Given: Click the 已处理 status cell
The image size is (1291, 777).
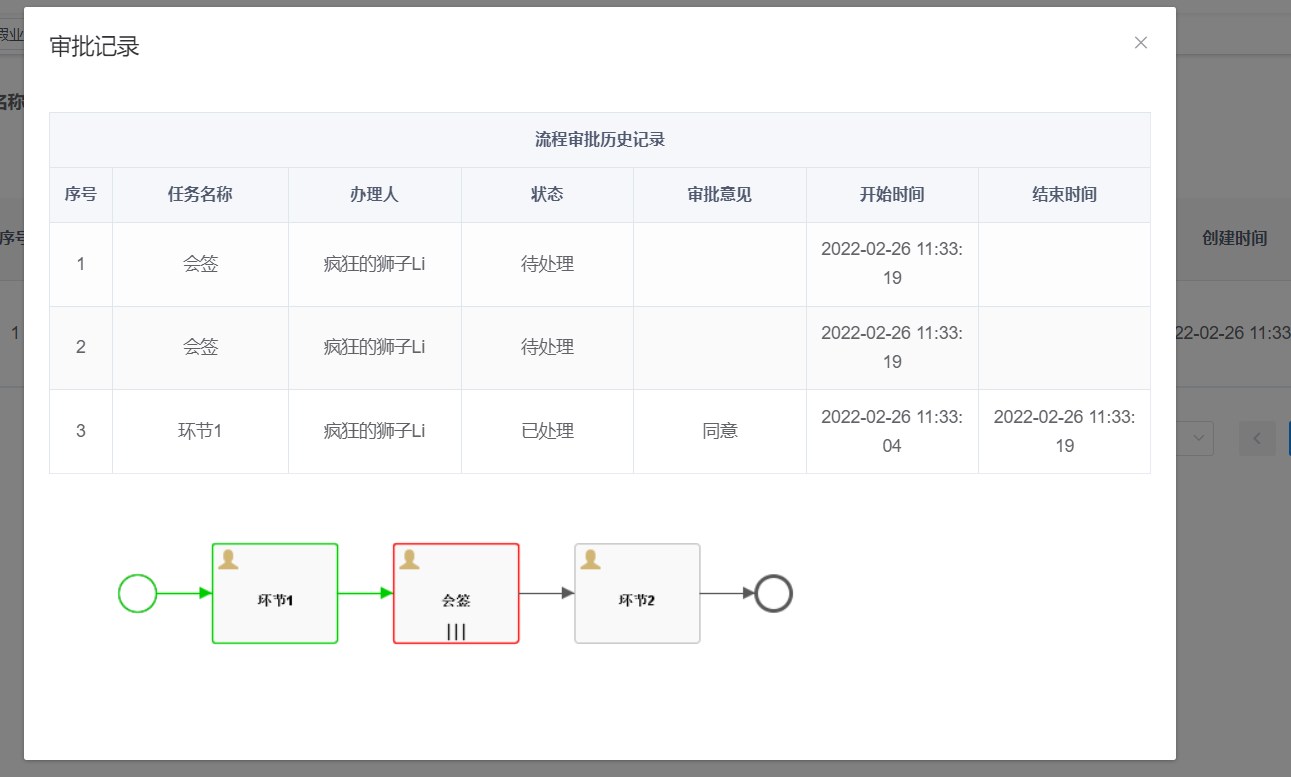Looking at the screenshot, I should tap(547, 431).
